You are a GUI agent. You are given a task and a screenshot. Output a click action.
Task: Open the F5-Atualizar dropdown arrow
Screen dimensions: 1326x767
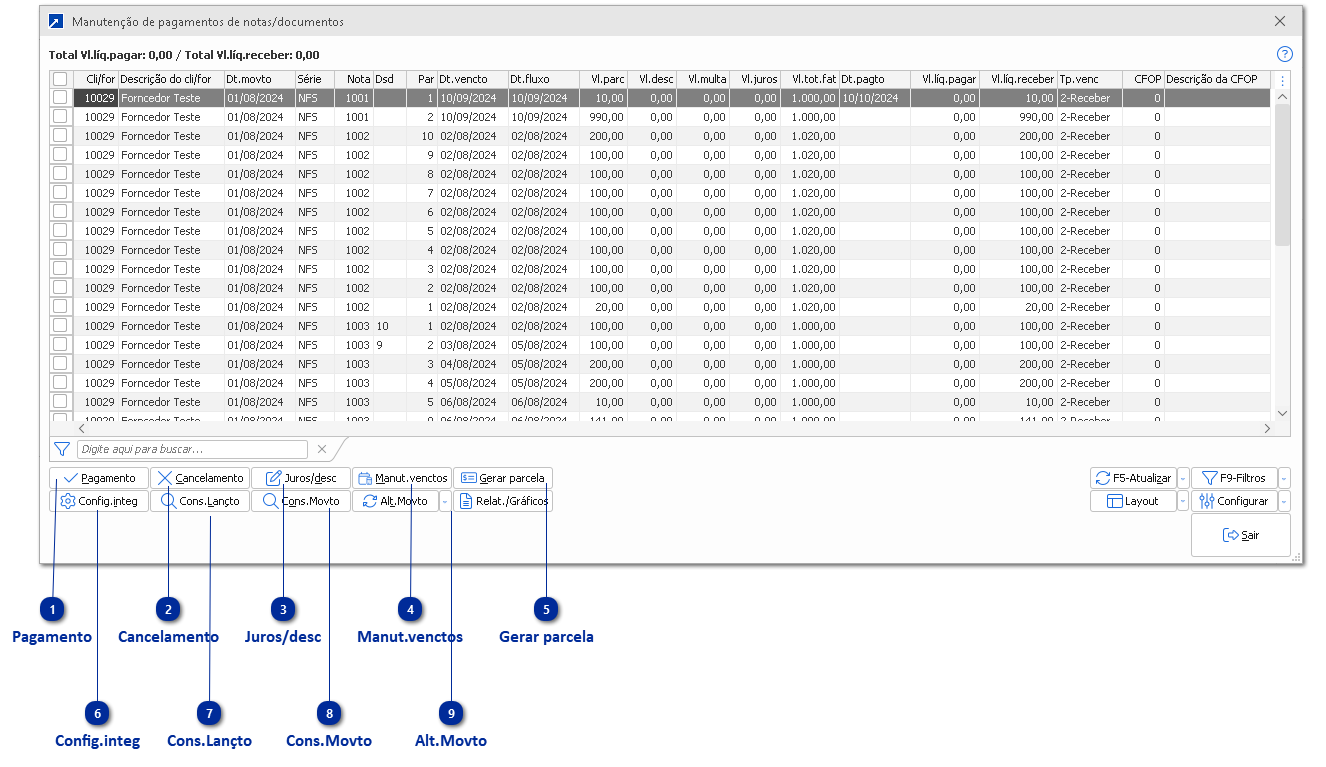point(1183,478)
